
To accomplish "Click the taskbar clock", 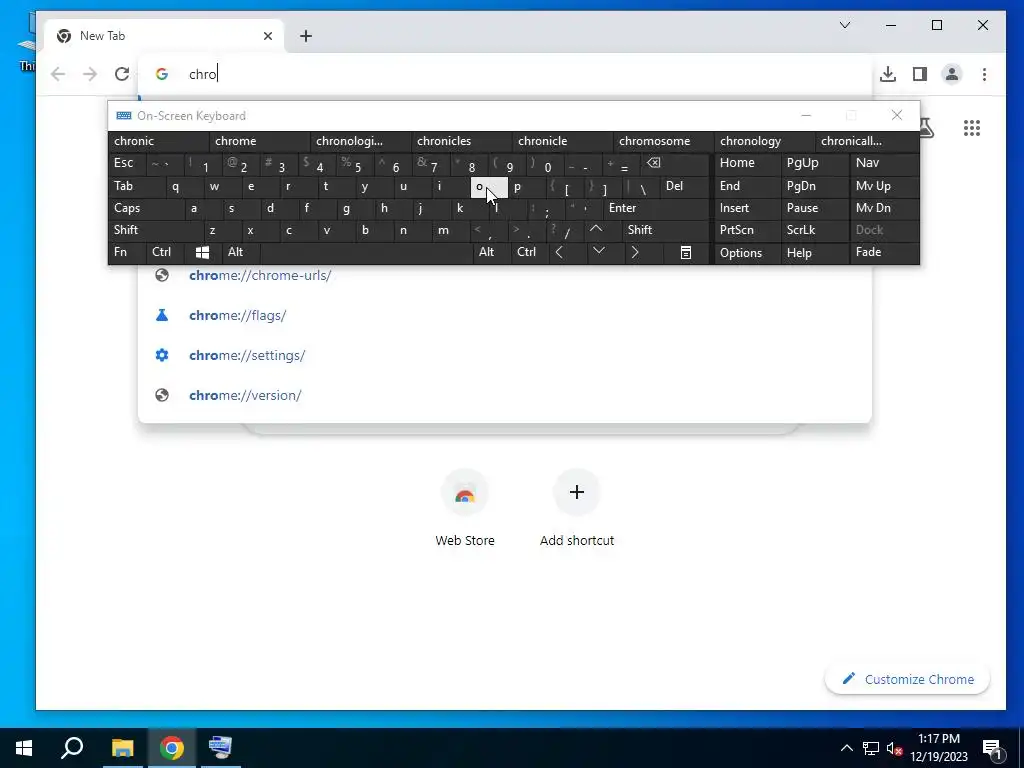I will 938,748.
